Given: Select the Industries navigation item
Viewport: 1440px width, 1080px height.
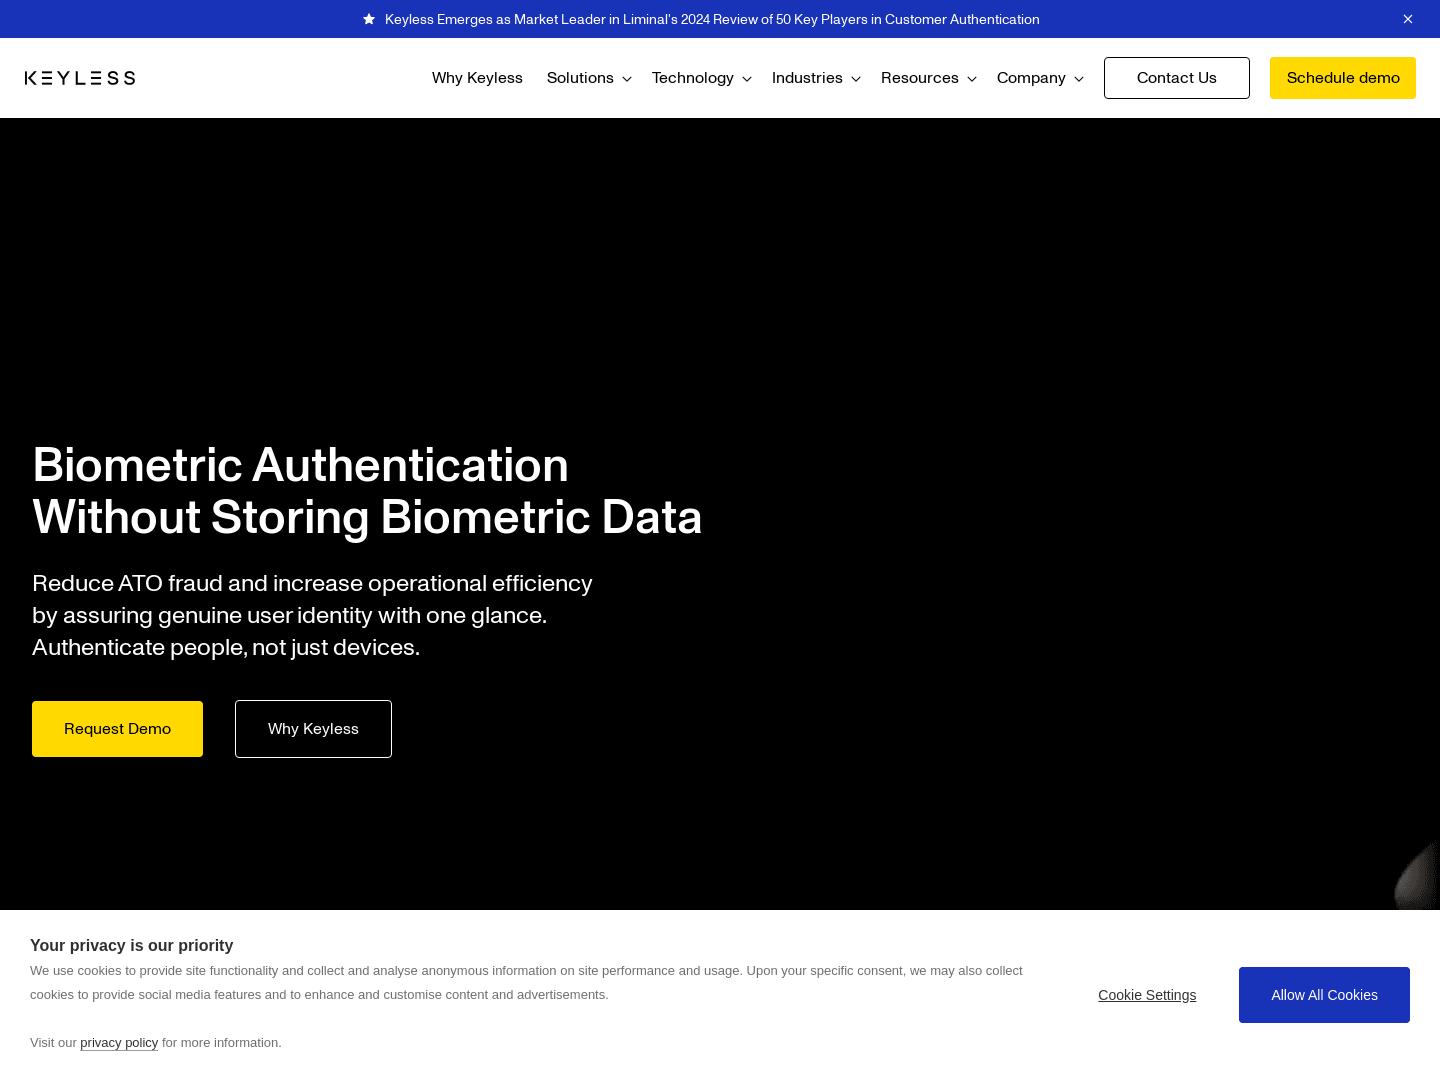Looking at the screenshot, I should pos(807,78).
